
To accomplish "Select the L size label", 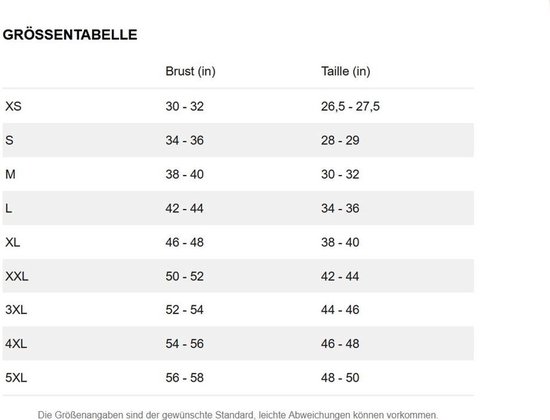I will (x=9, y=208).
